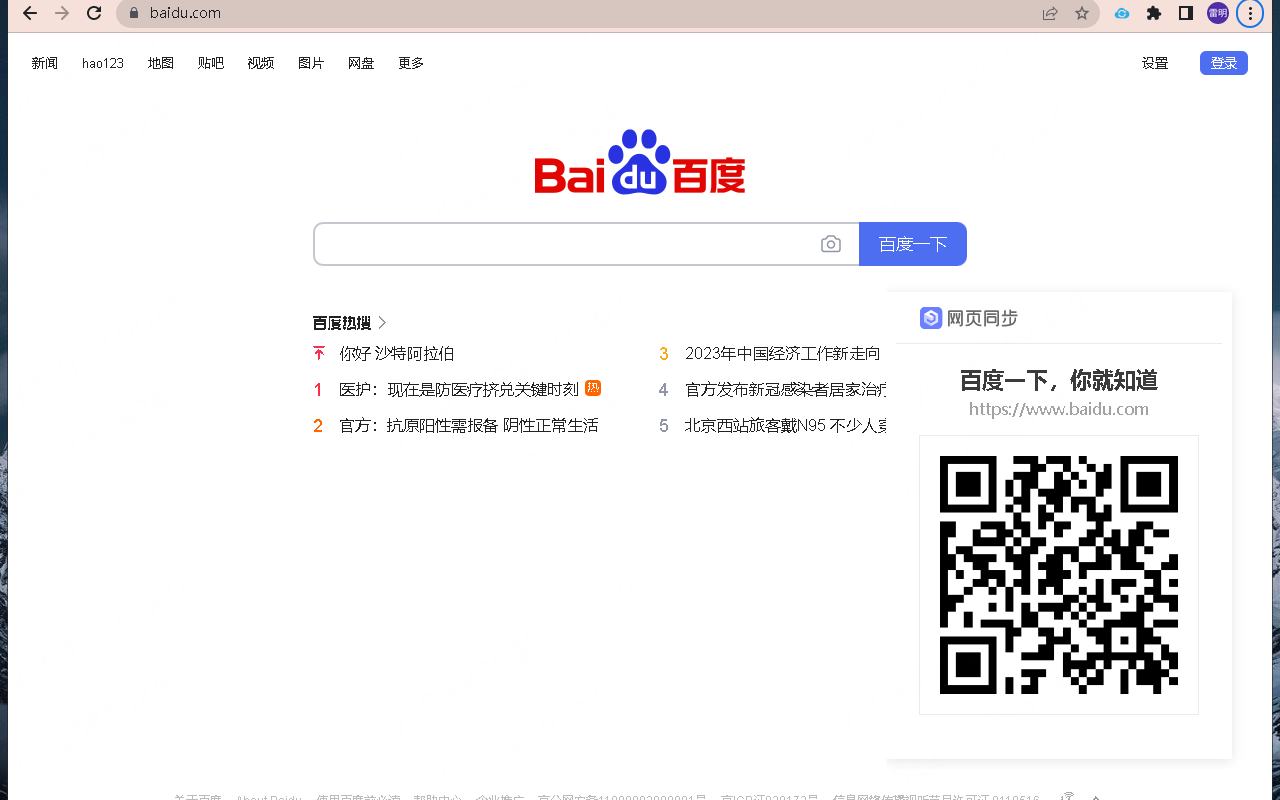Click the orange 热 badge
1280x800 pixels.
[x=593, y=388]
